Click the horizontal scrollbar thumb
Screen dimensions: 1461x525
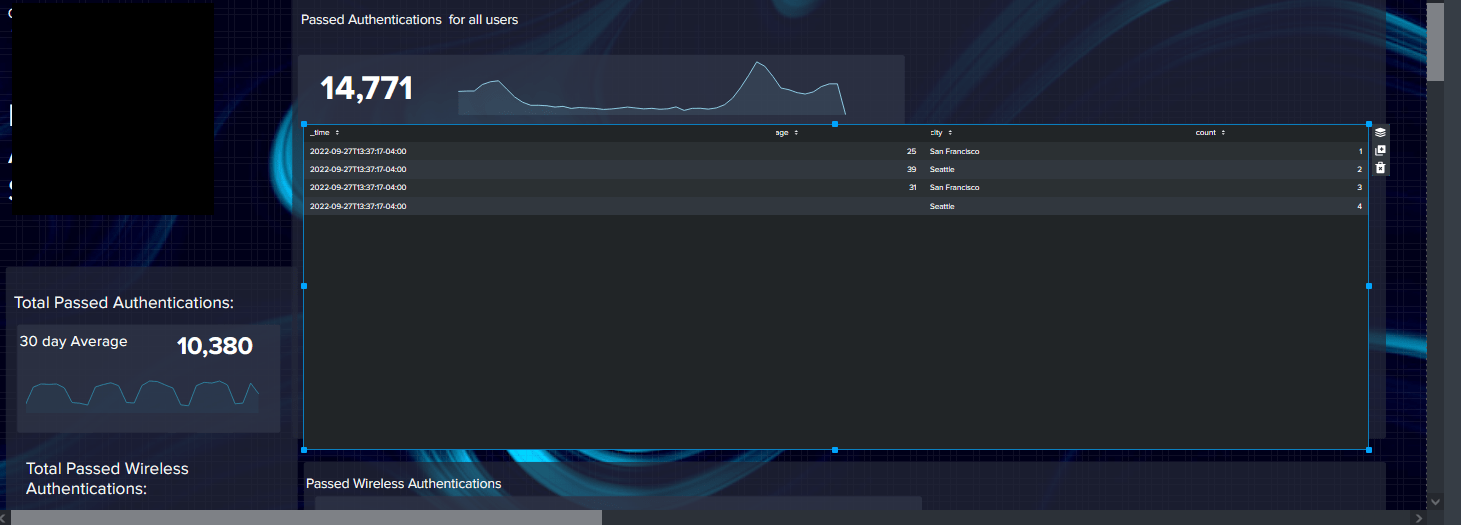pos(306,517)
